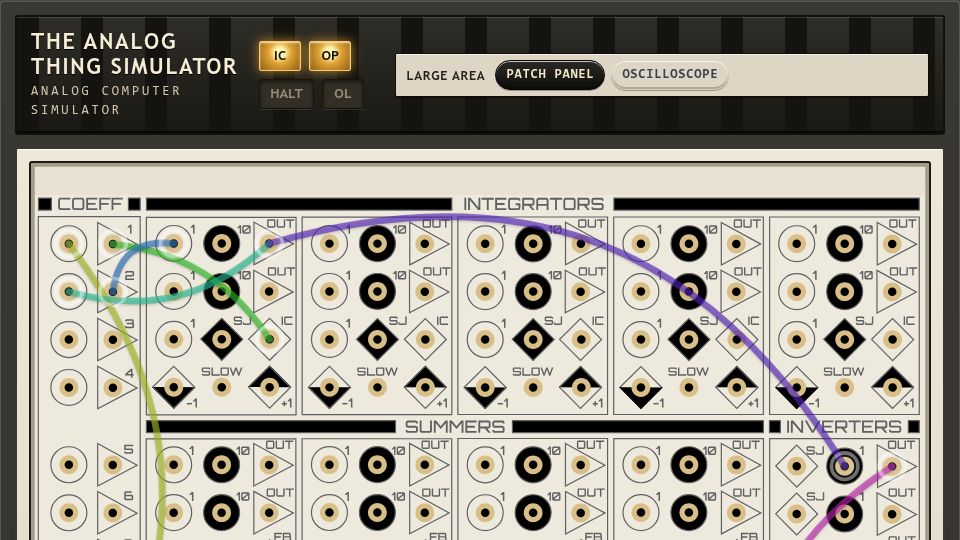Toggle the HALT mode button

click(x=286, y=94)
